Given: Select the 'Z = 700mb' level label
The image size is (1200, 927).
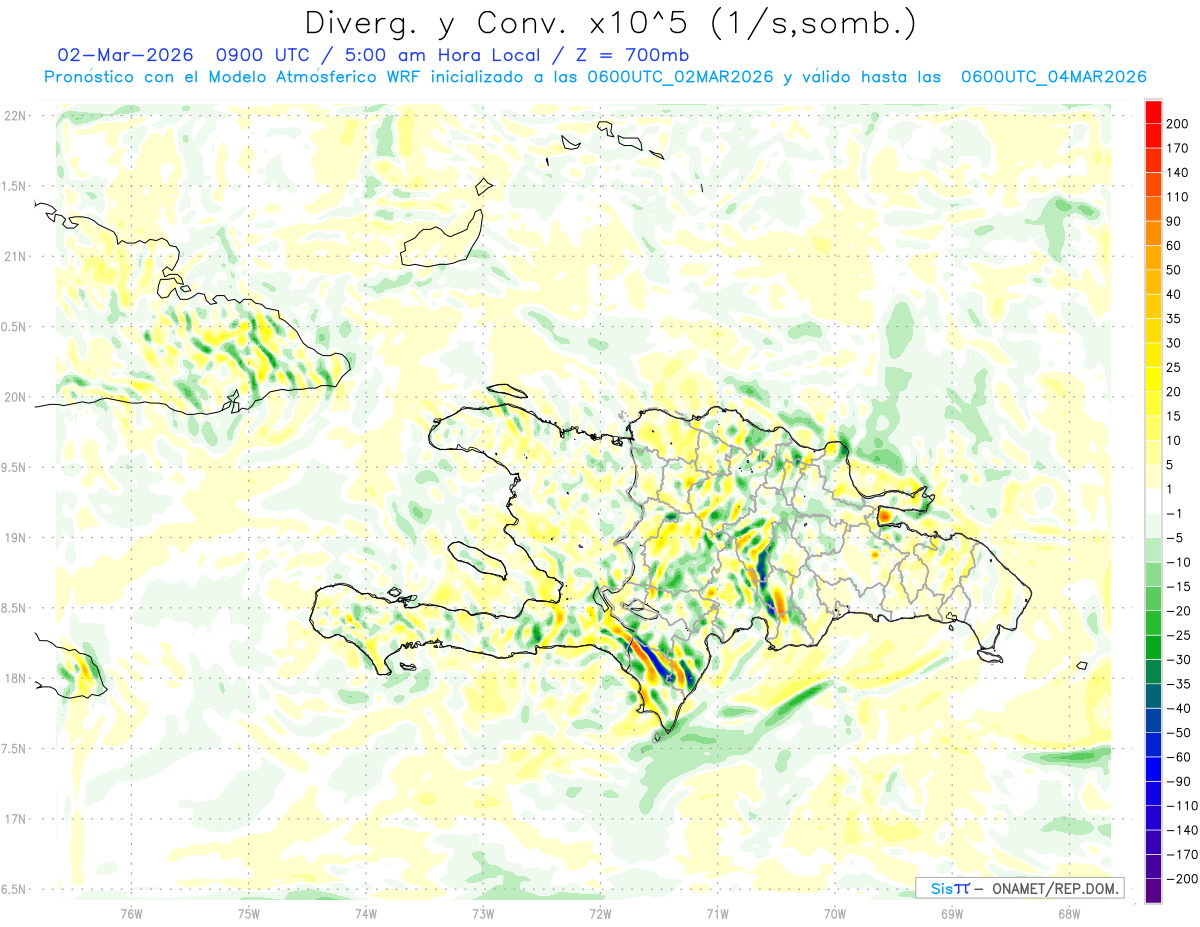Looking at the screenshot, I should [633, 54].
